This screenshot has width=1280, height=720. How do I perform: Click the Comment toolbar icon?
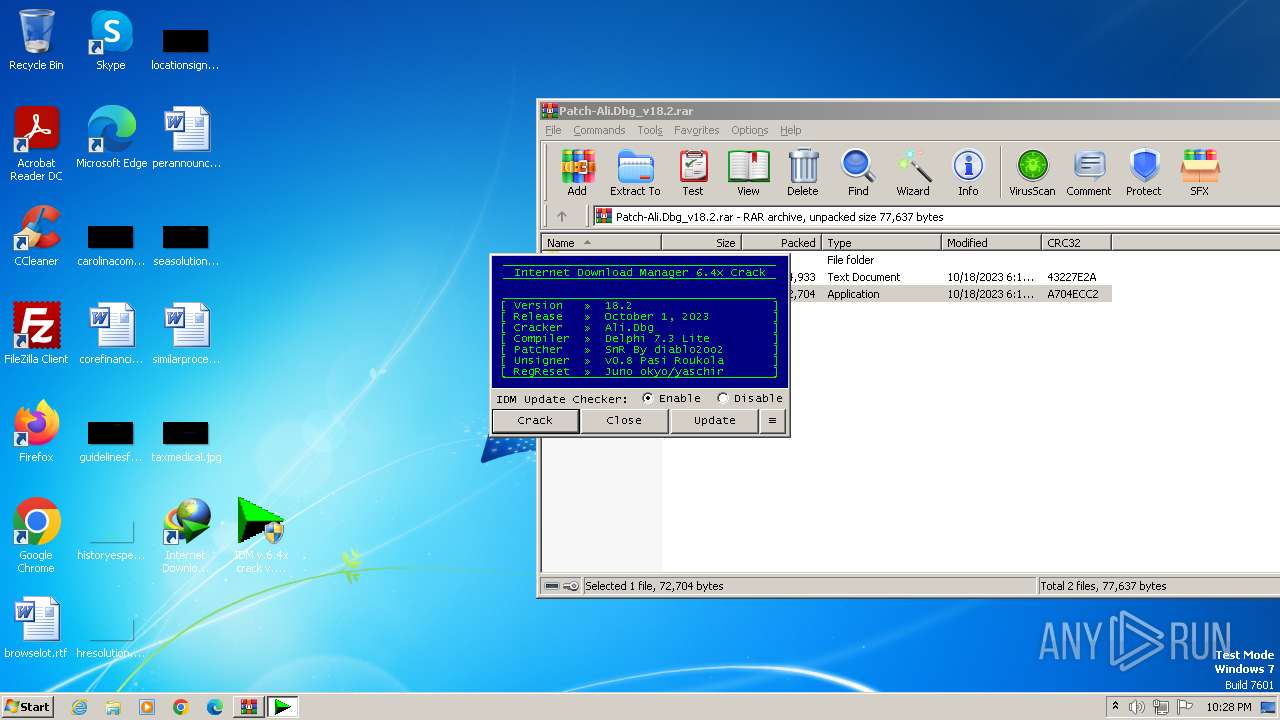click(1088, 172)
